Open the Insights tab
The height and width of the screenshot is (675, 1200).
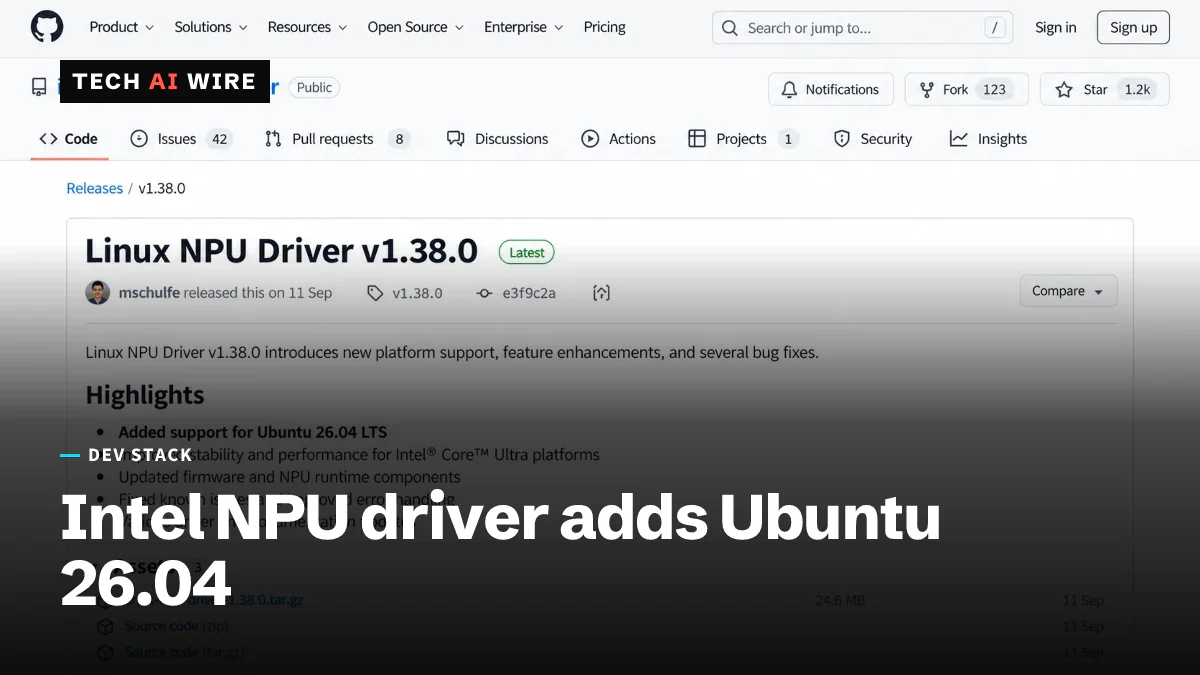click(988, 139)
